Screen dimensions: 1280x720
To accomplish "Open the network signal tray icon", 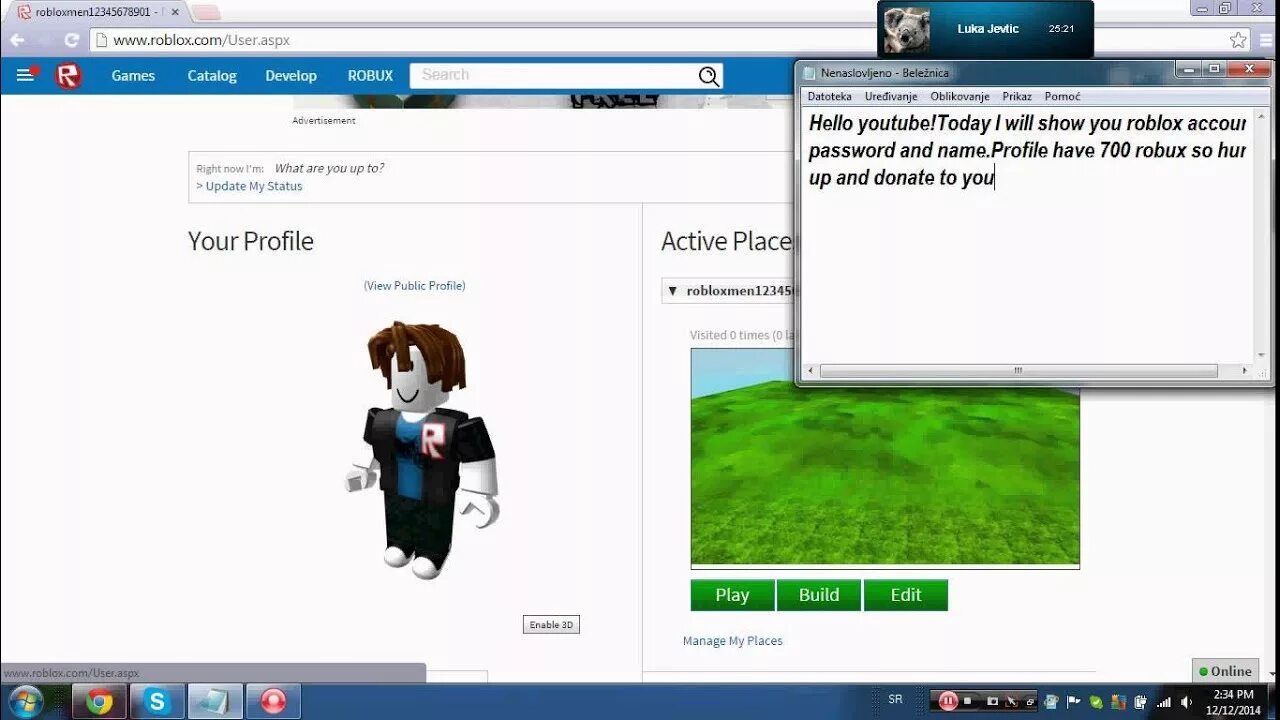I will (1163, 701).
